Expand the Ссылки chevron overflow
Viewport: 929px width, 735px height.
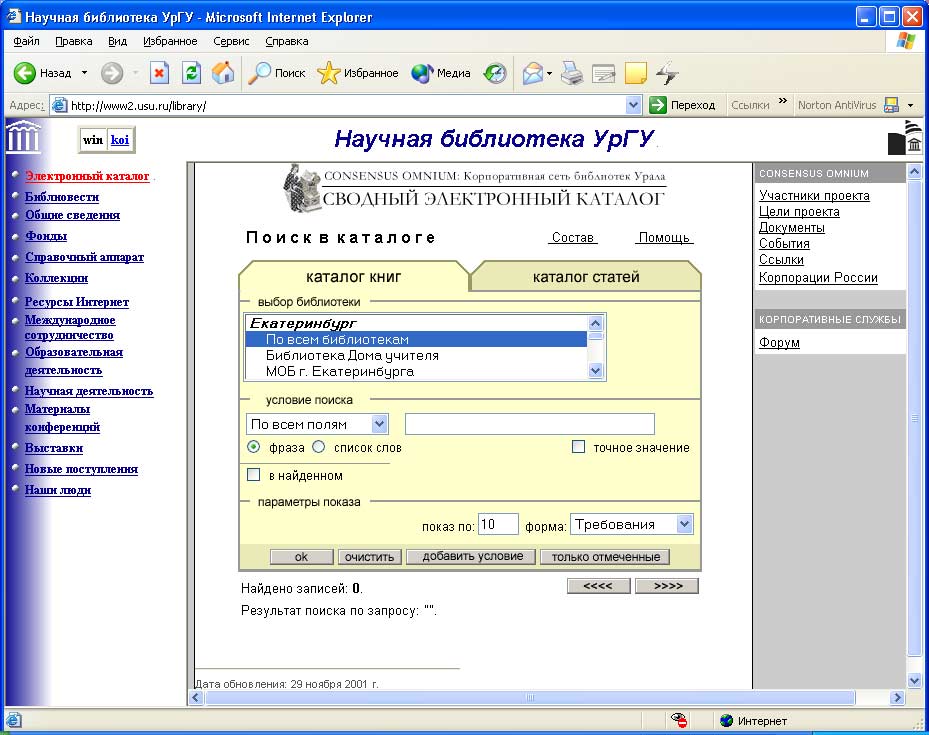coord(783,101)
